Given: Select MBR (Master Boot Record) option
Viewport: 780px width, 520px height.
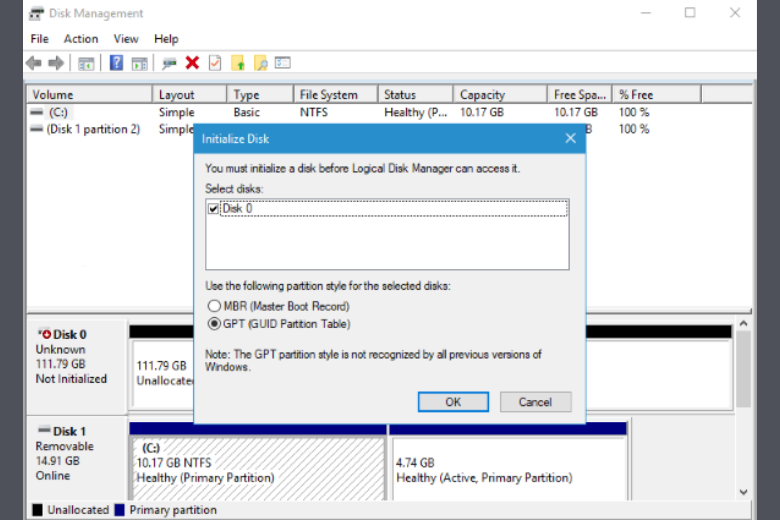Looking at the screenshot, I should point(213,306).
